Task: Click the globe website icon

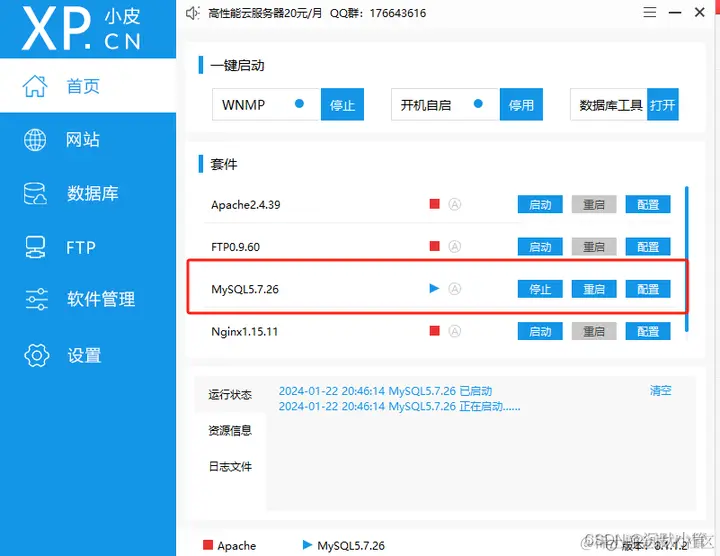Action: pos(35,140)
